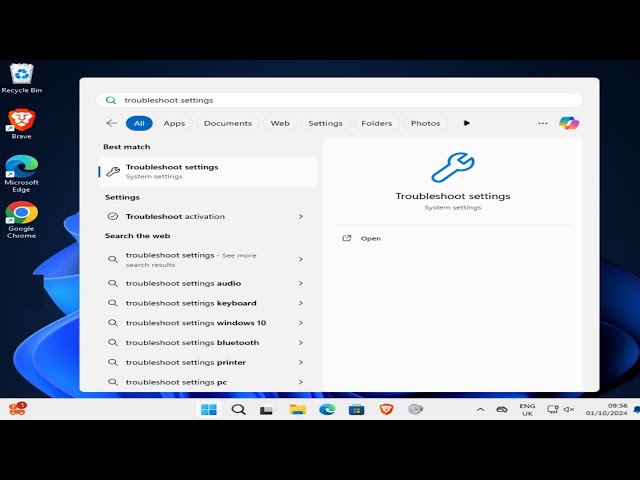
Task: Click Open in the preview pane
Action: [x=371, y=238]
